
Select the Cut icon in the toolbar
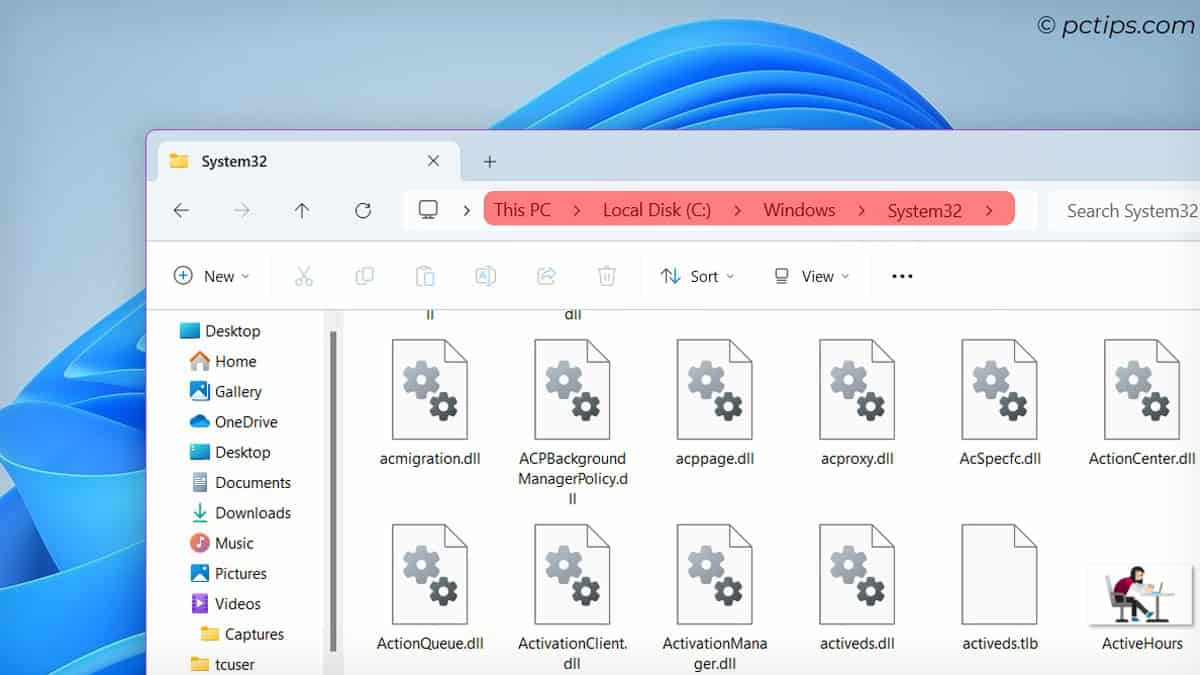click(304, 276)
